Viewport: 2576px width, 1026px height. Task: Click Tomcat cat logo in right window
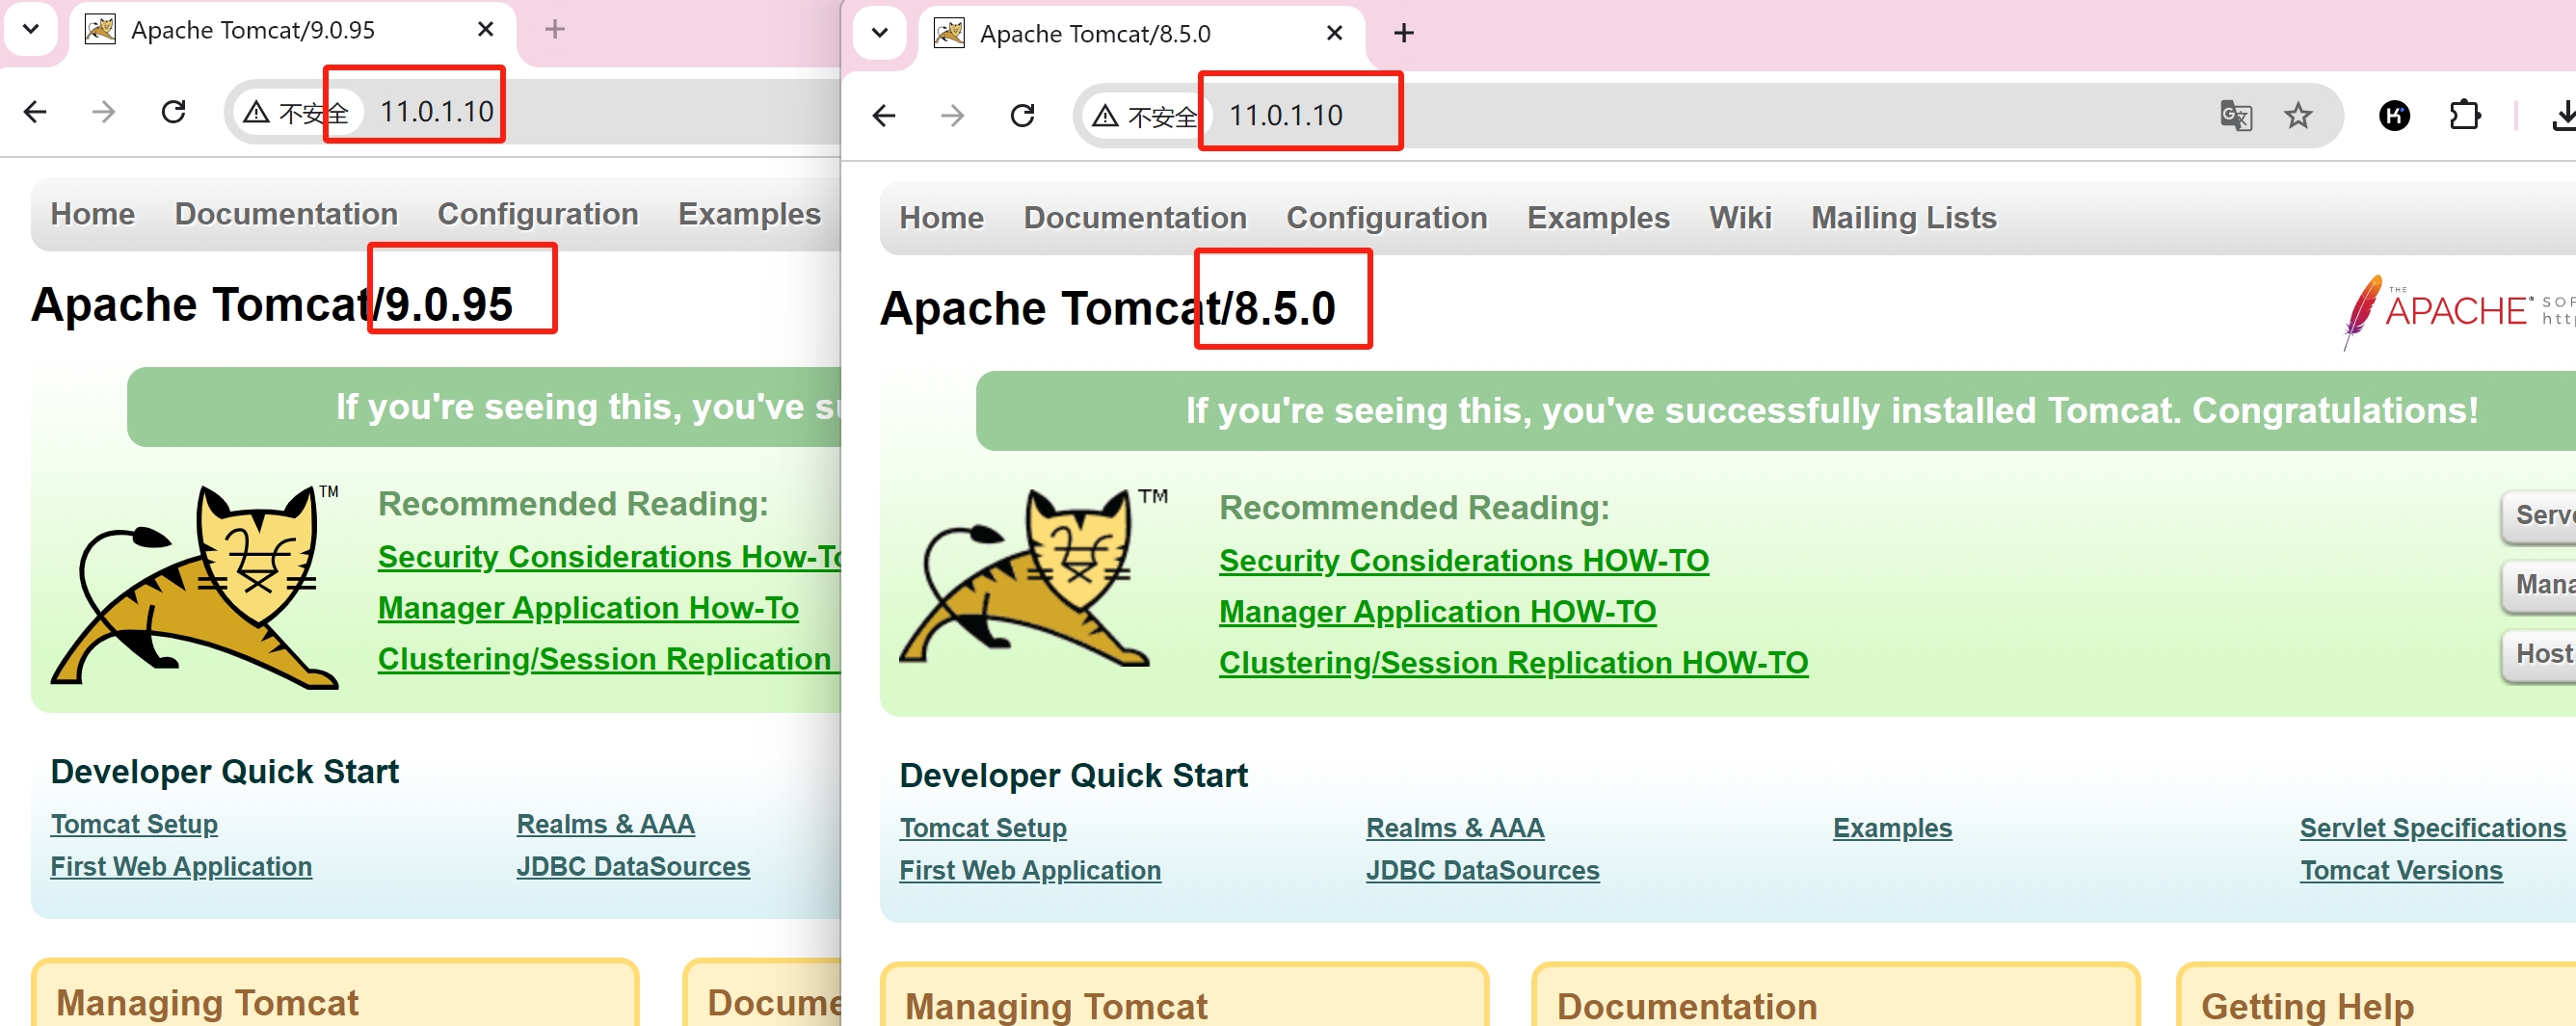[1031, 578]
